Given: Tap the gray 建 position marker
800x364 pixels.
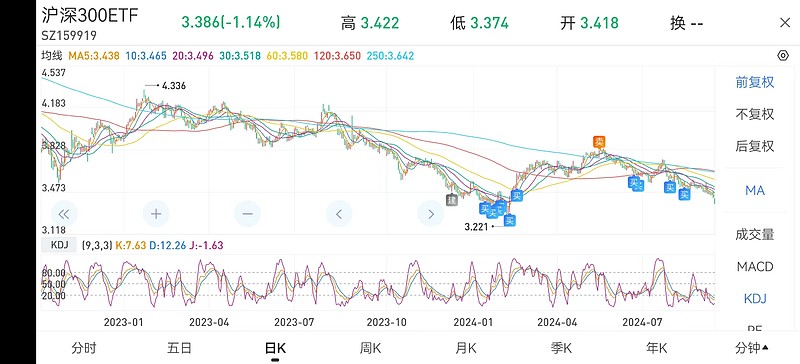Looking at the screenshot, I should (x=451, y=200).
